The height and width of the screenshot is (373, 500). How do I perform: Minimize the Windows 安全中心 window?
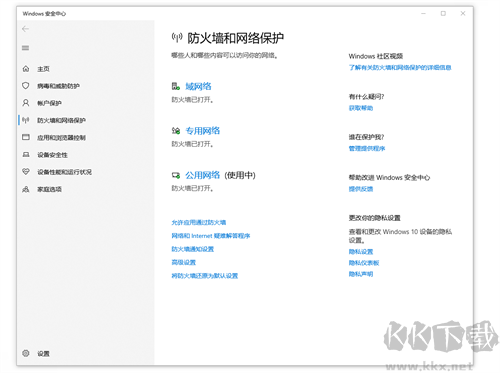(423, 14)
